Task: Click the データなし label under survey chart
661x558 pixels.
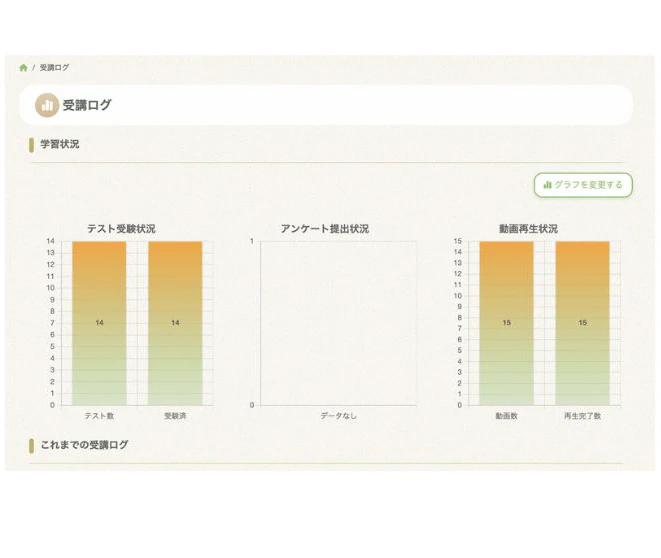Action: [339, 416]
